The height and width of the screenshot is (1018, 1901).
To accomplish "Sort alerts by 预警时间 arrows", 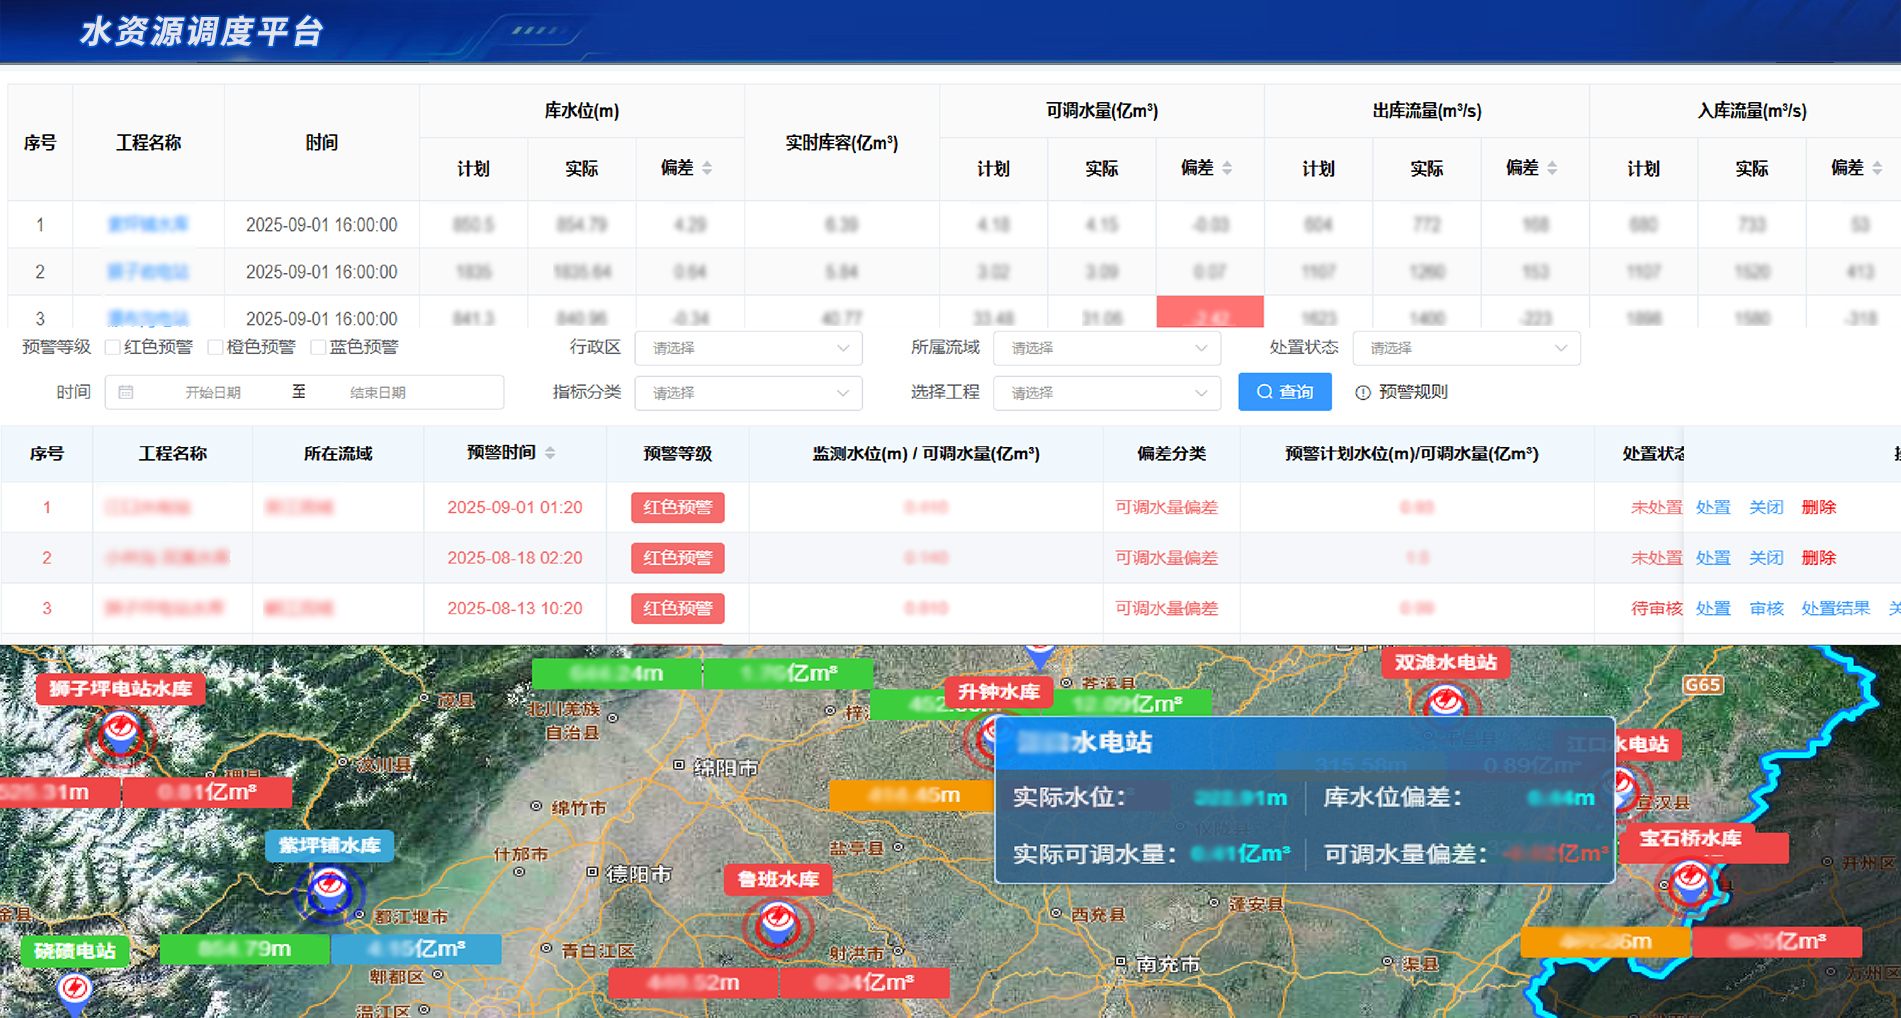I will pos(550,453).
